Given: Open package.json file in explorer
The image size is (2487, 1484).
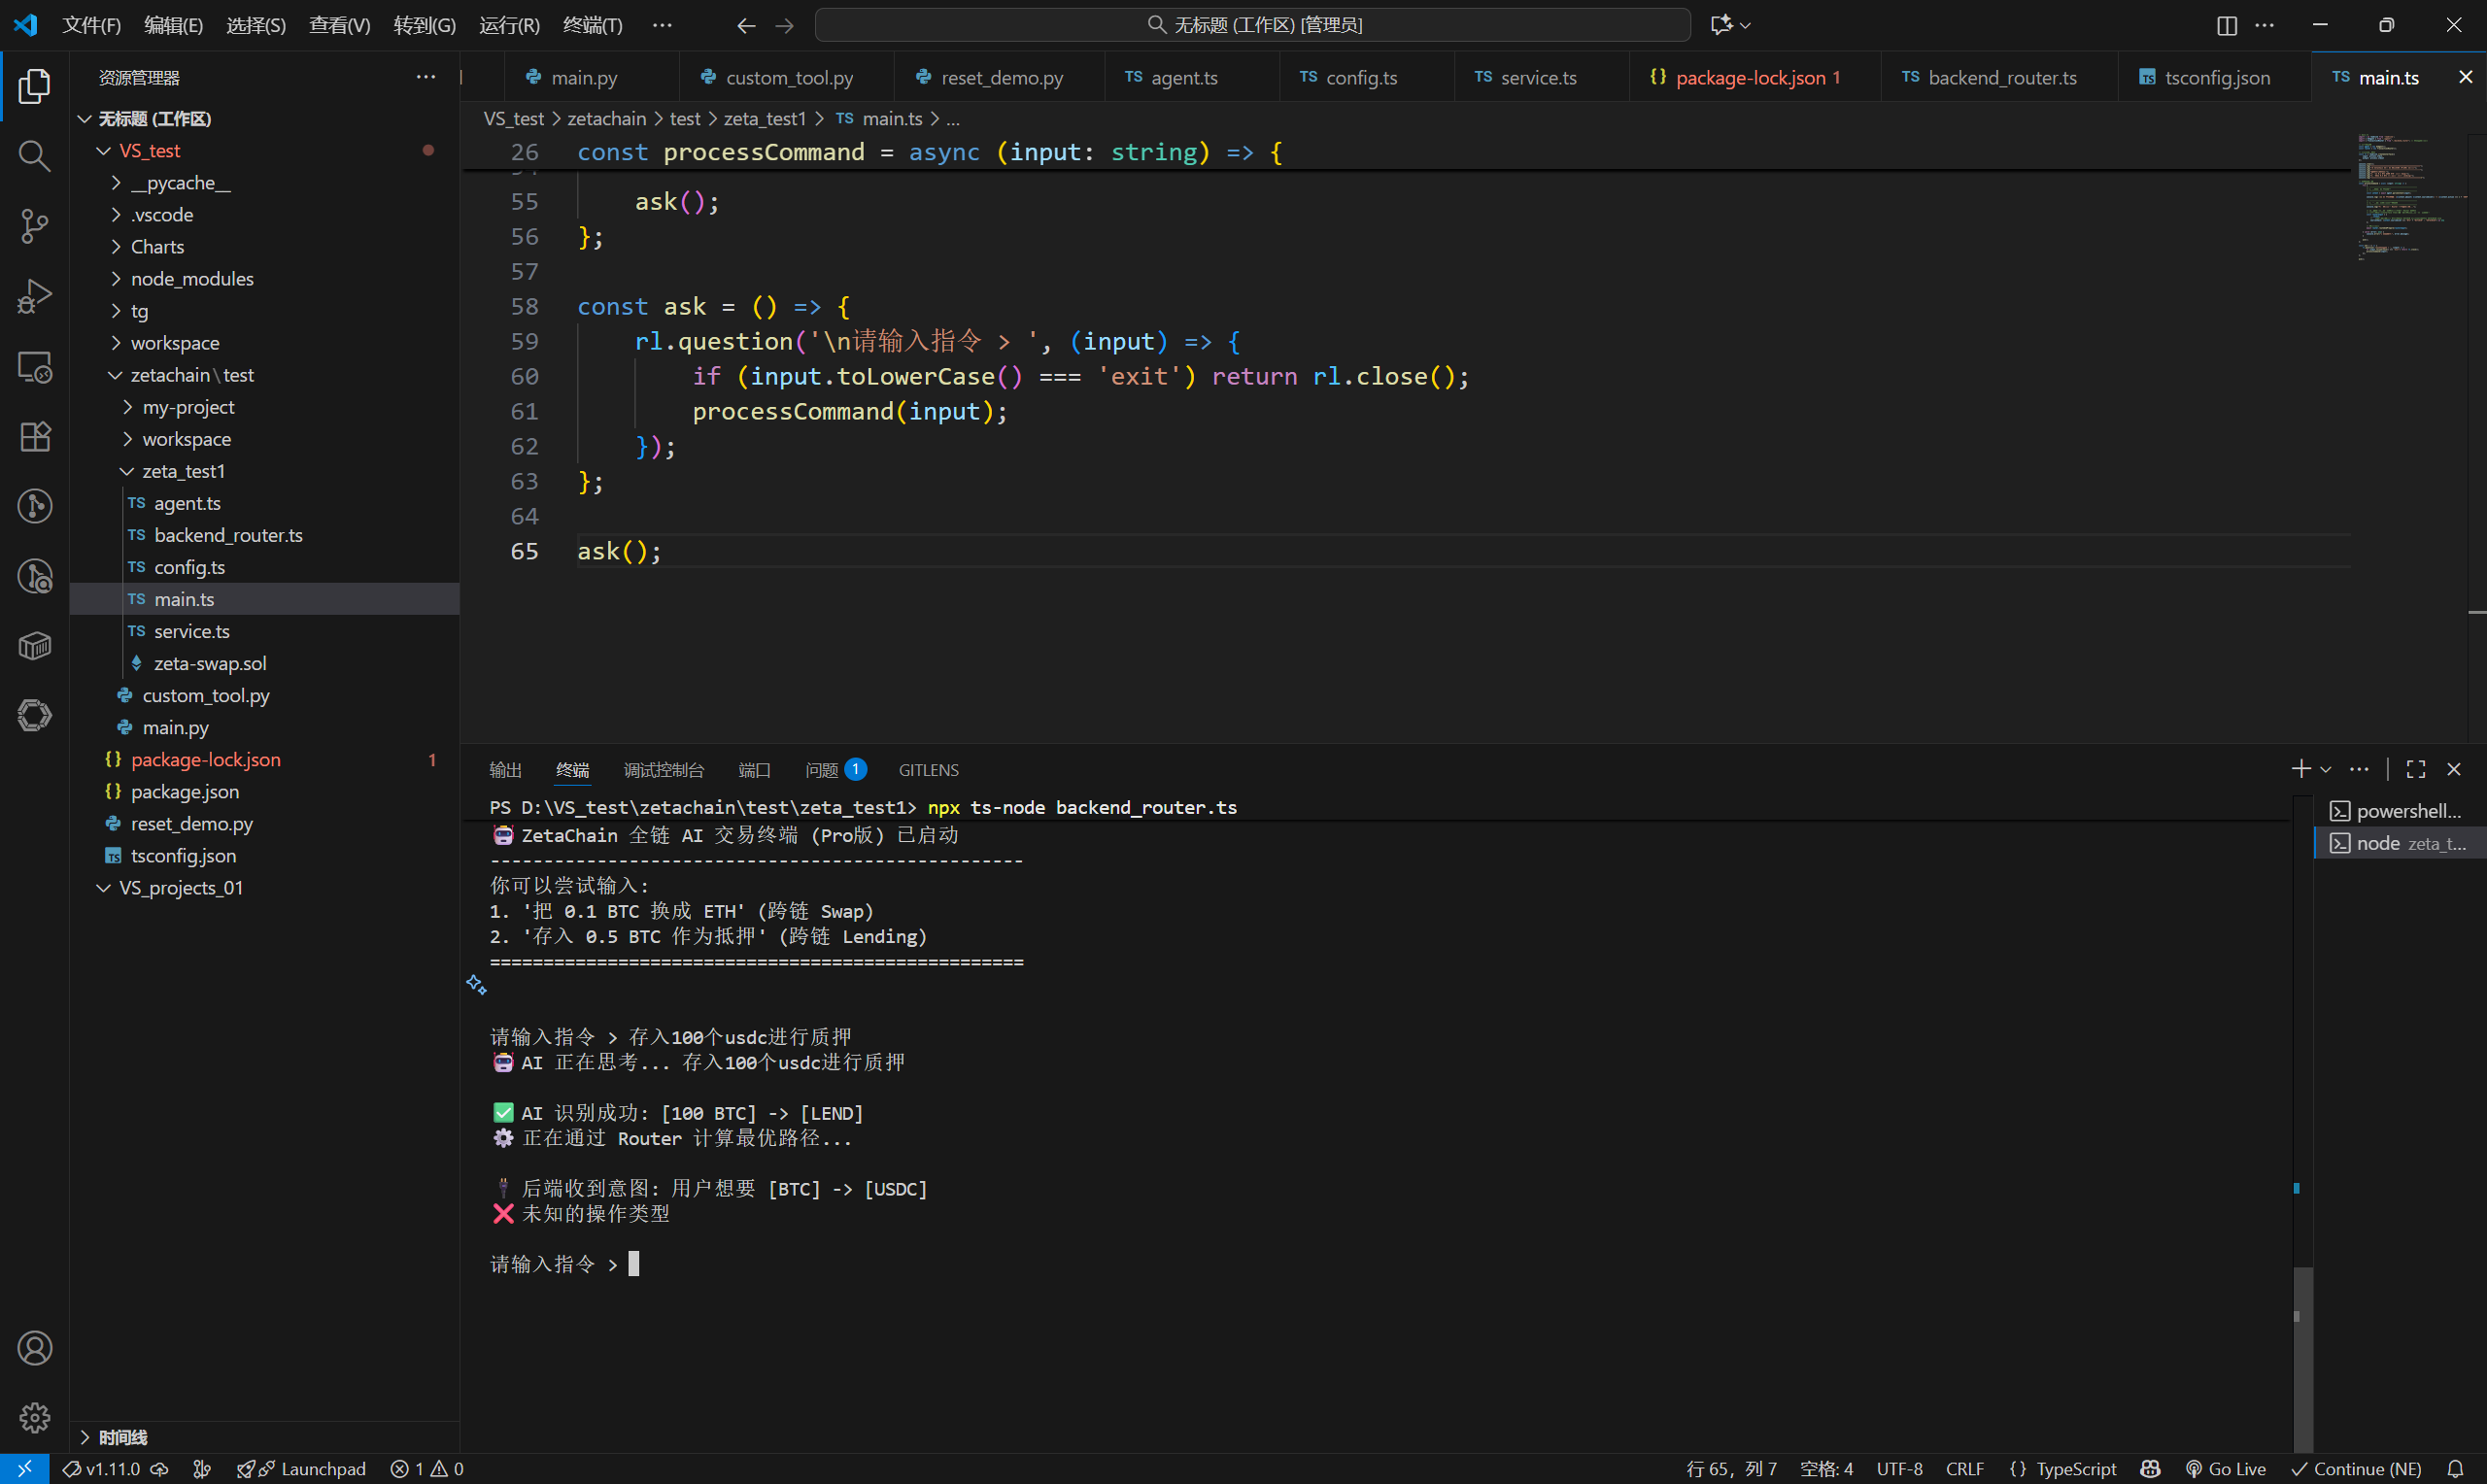Looking at the screenshot, I should [x=264, y=791].
